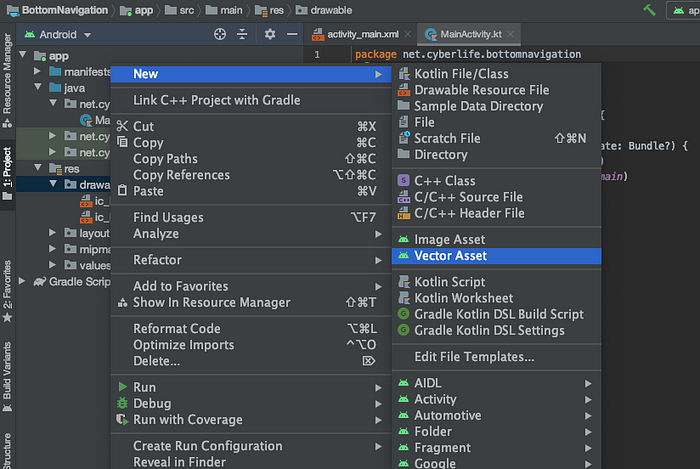700x469 pixels.
Task: Select Directory in New submenu
Action: [x=496, y=154]
